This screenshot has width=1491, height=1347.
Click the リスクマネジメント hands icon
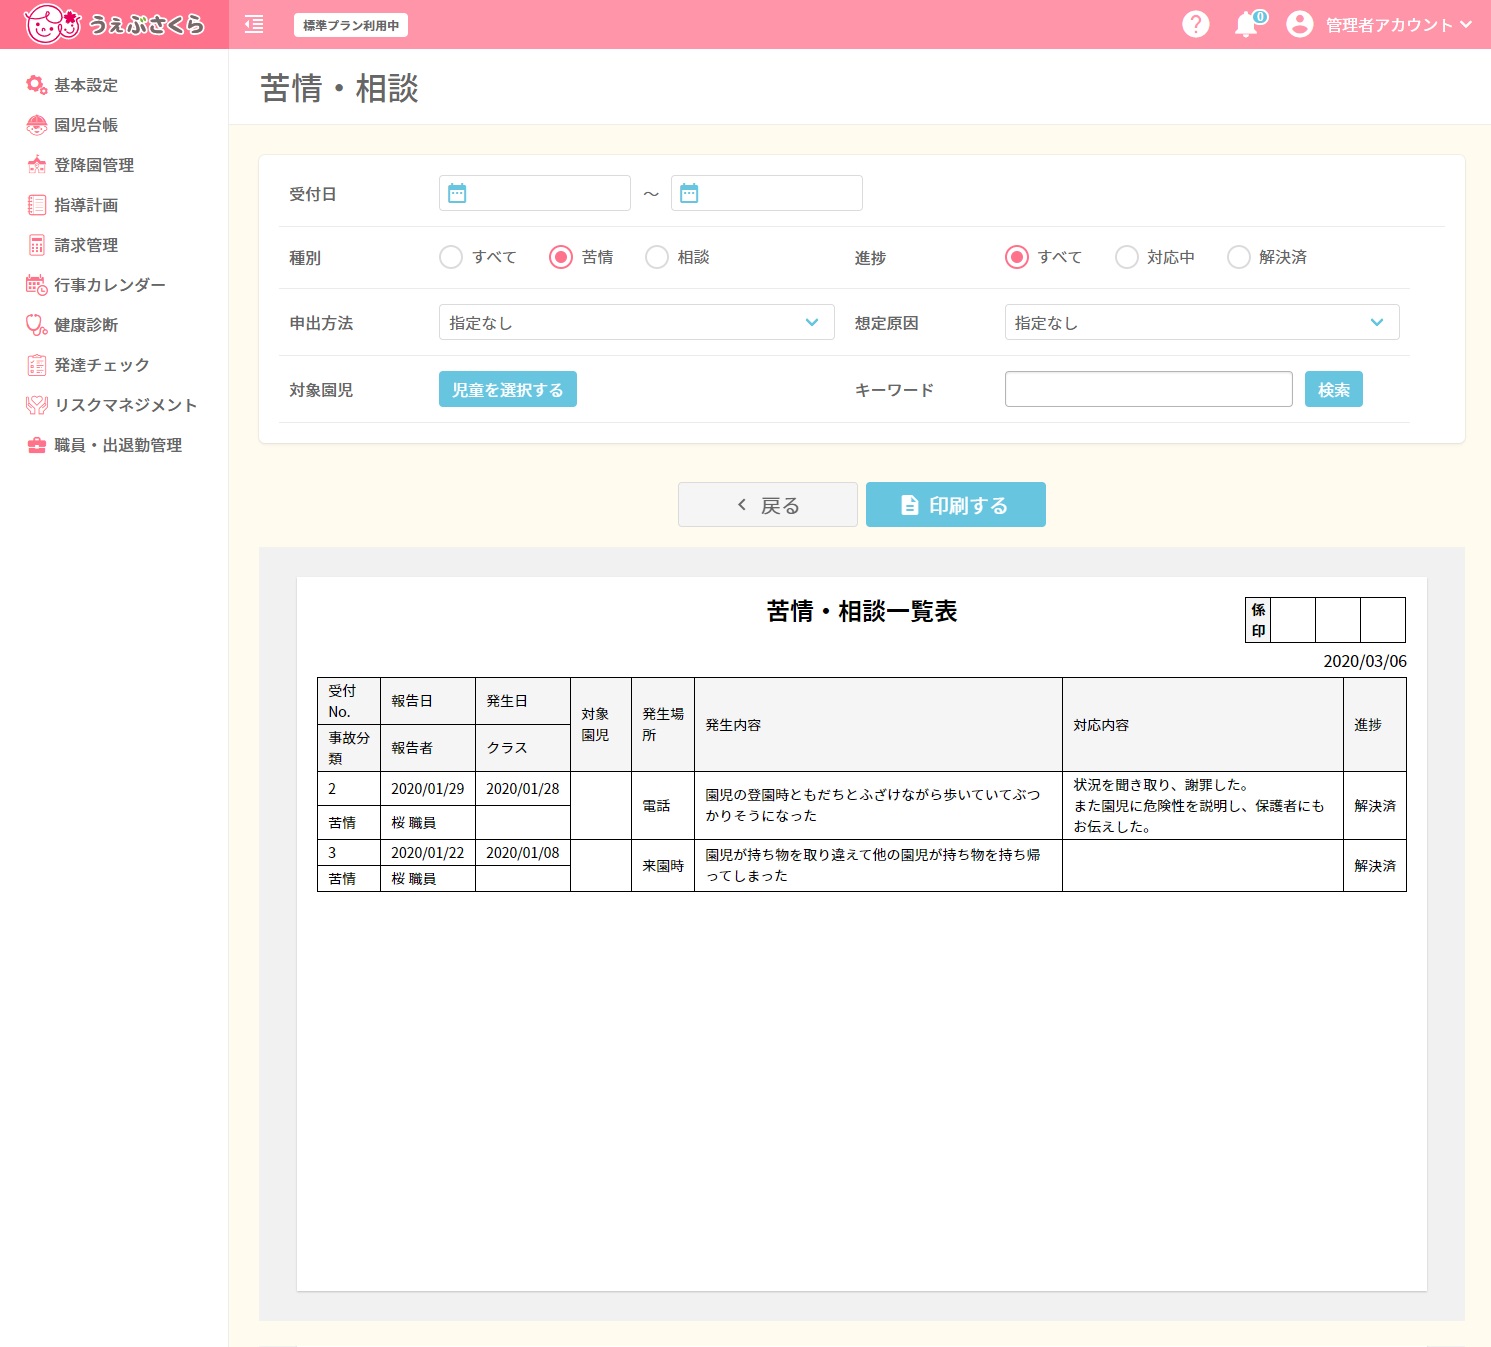[x=37, y=405]
